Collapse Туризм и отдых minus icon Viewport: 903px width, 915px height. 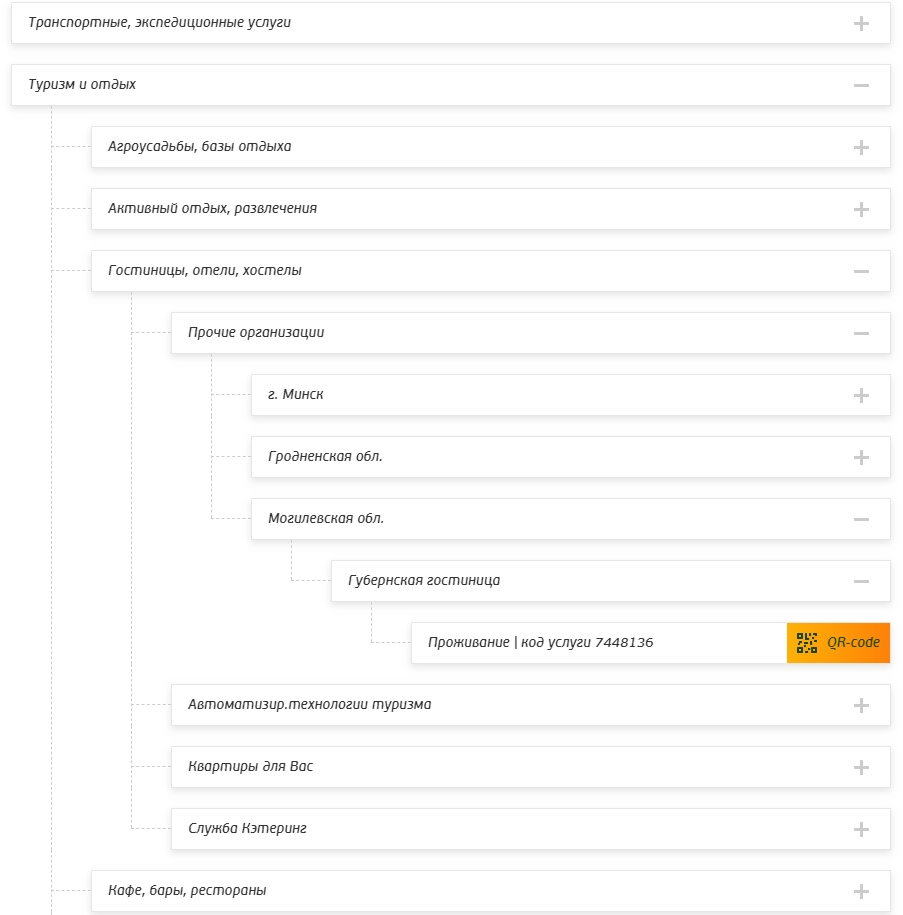point(861,85)
